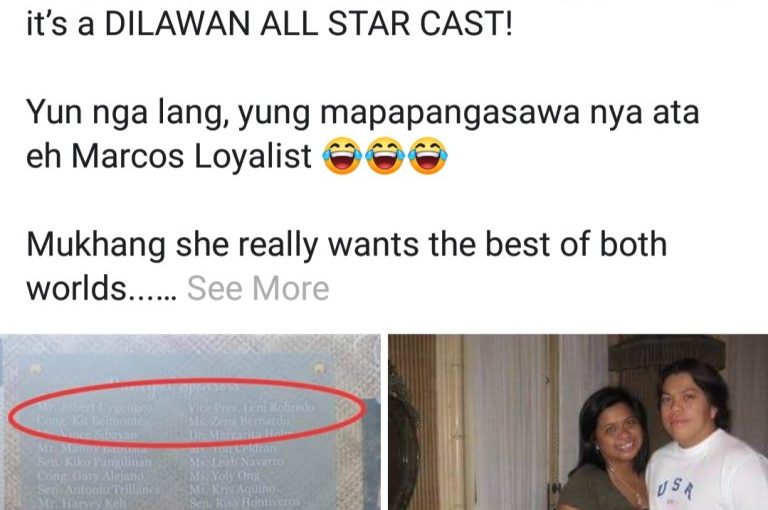Viewport: 768px width, 510px height.
Task: Click the line starting "Yun nga lang"
Action: tap(362, 112)
